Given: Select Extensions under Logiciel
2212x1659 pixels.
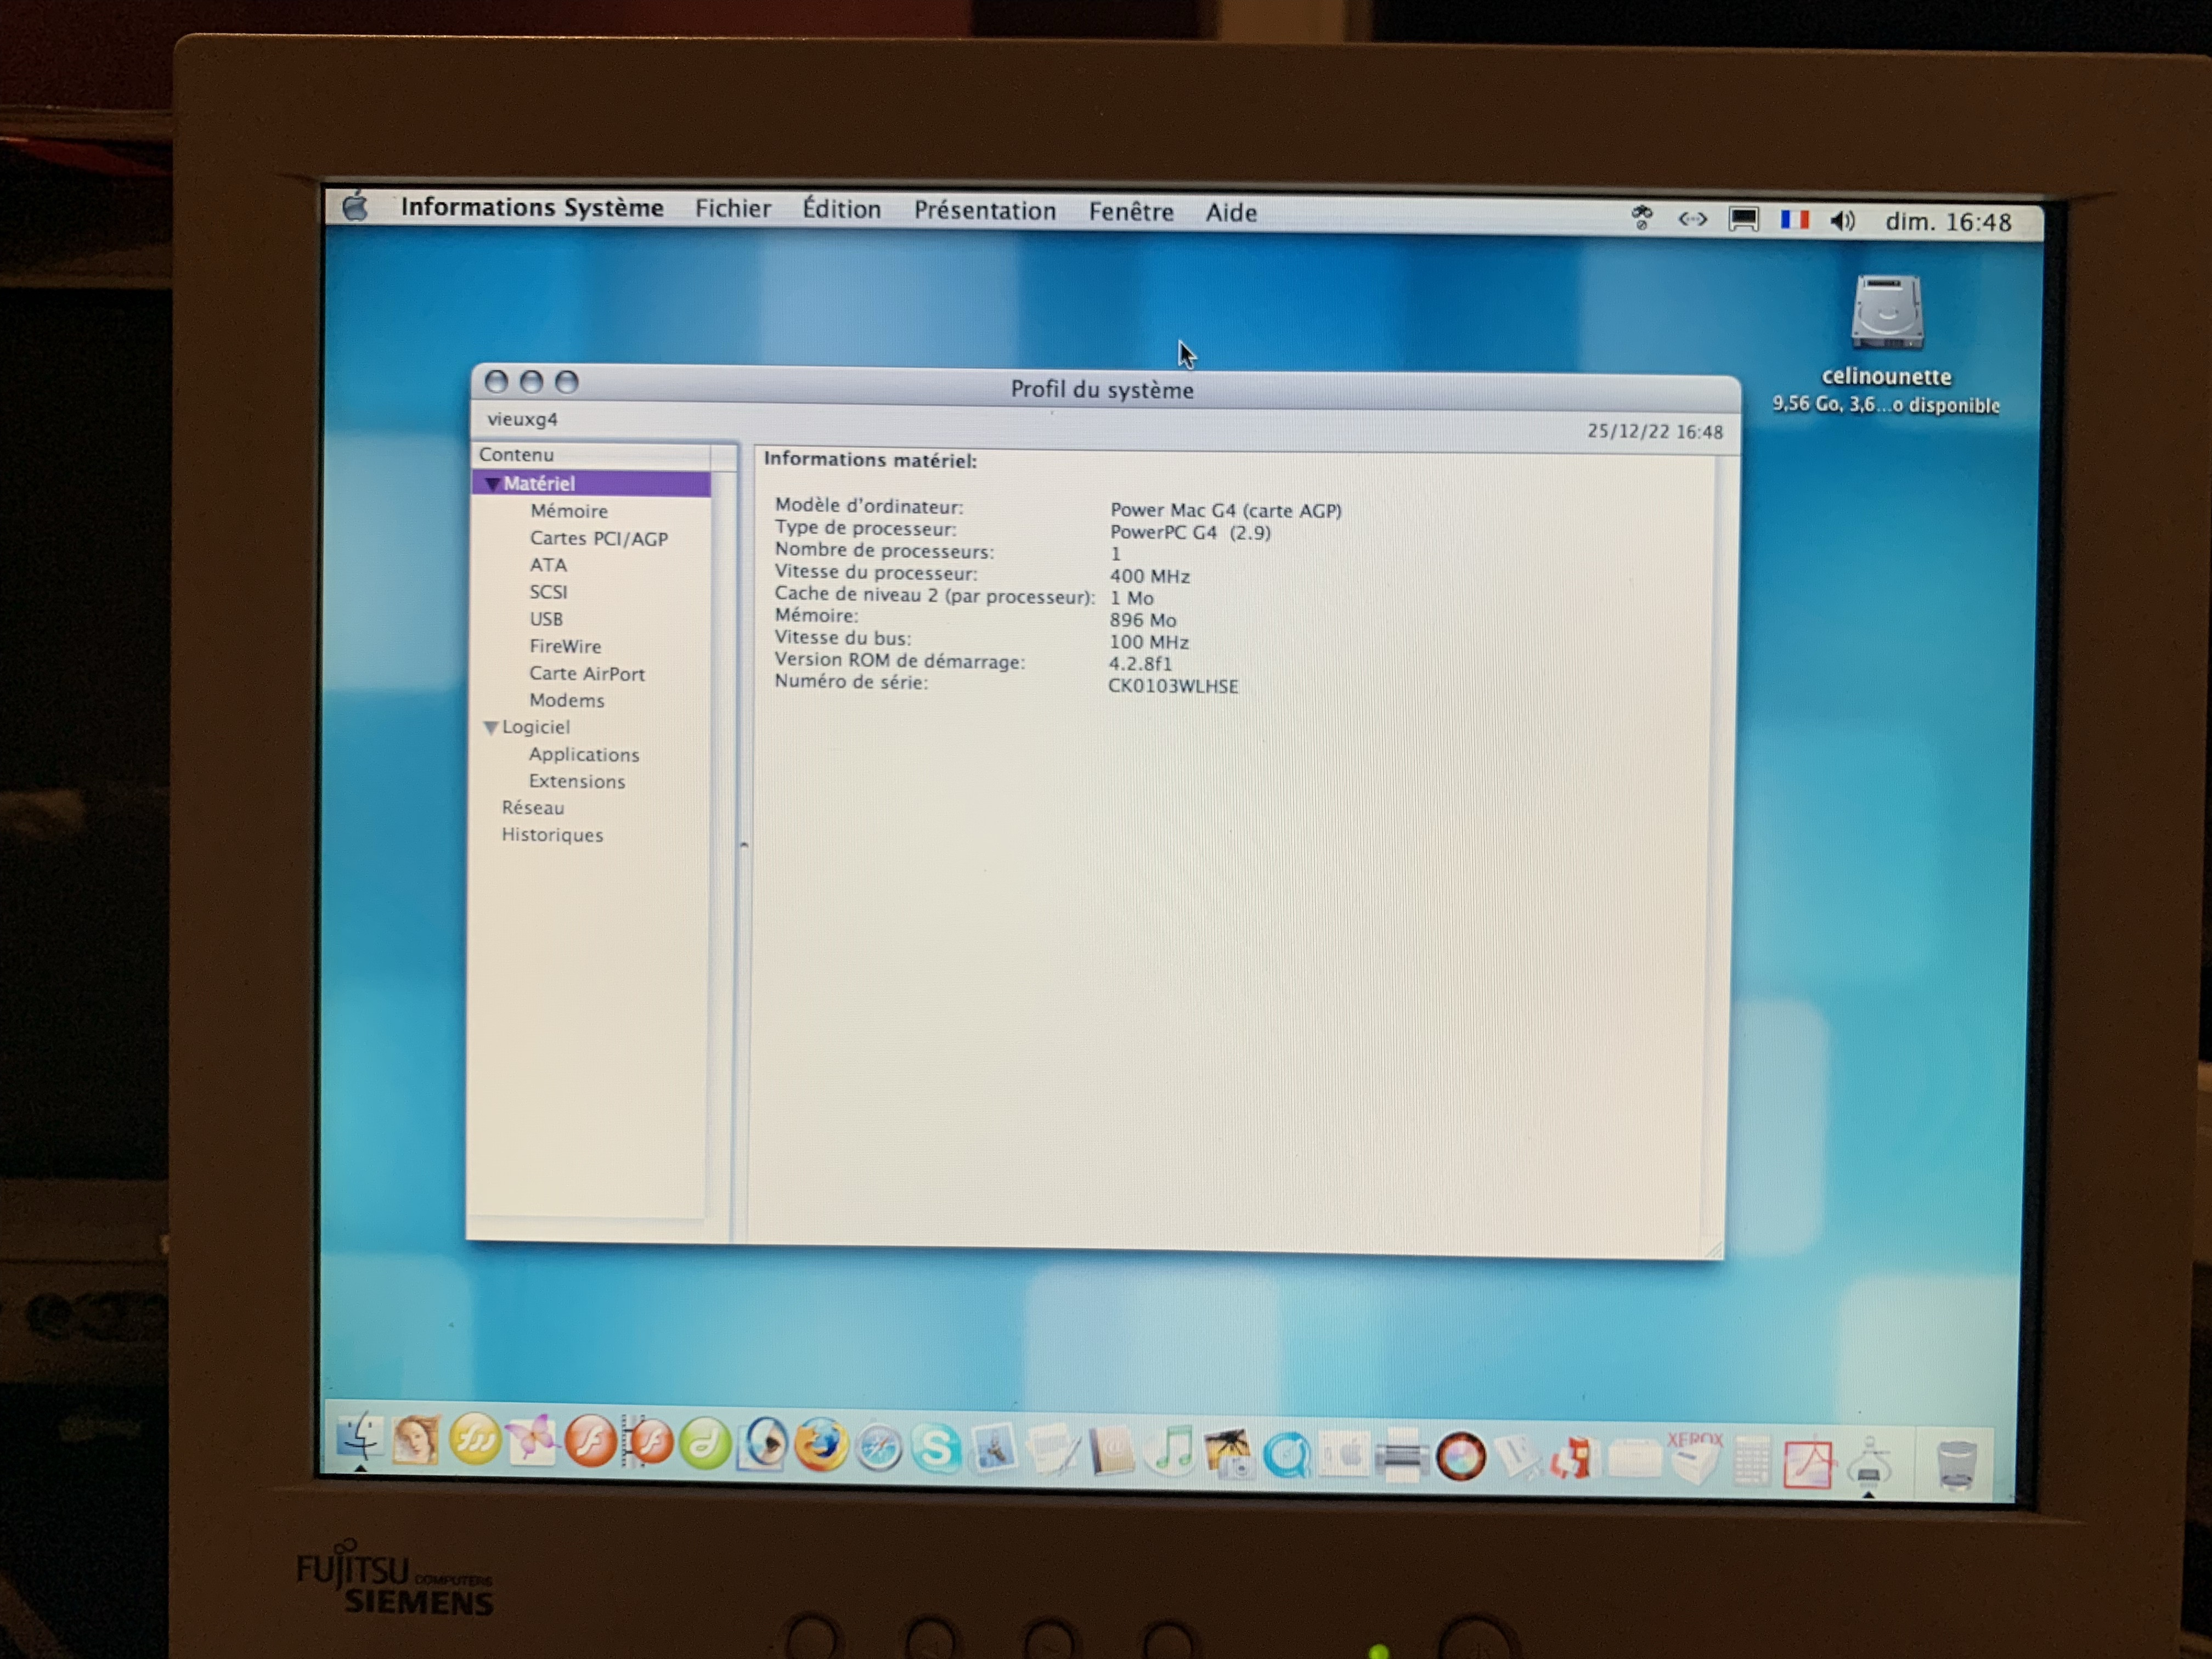Looking at the screenshot, I should [x=576, y=781].
